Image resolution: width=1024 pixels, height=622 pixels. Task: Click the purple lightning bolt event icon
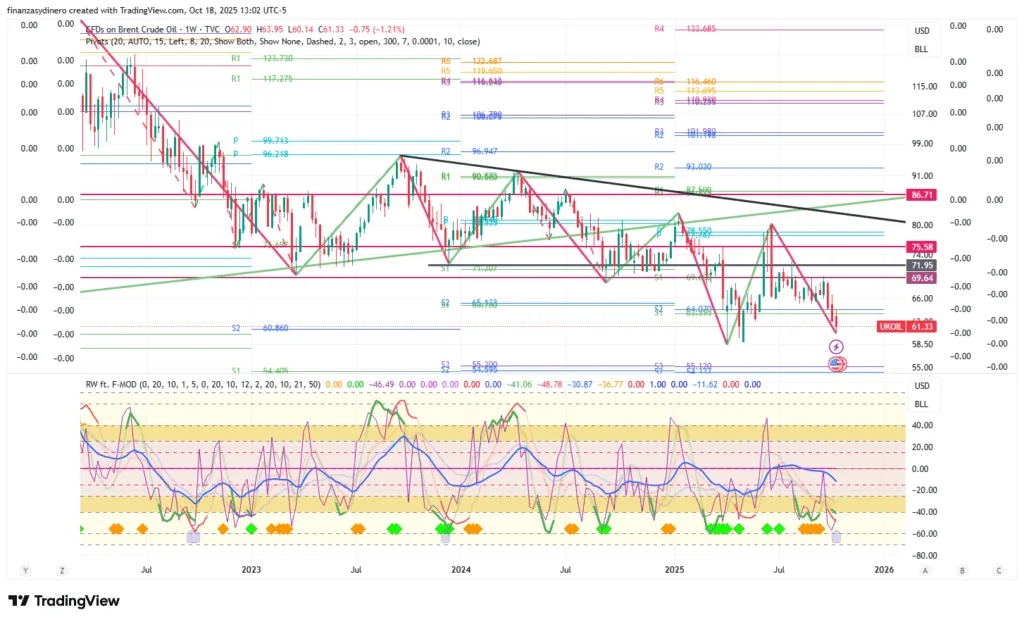click(837, 346)
